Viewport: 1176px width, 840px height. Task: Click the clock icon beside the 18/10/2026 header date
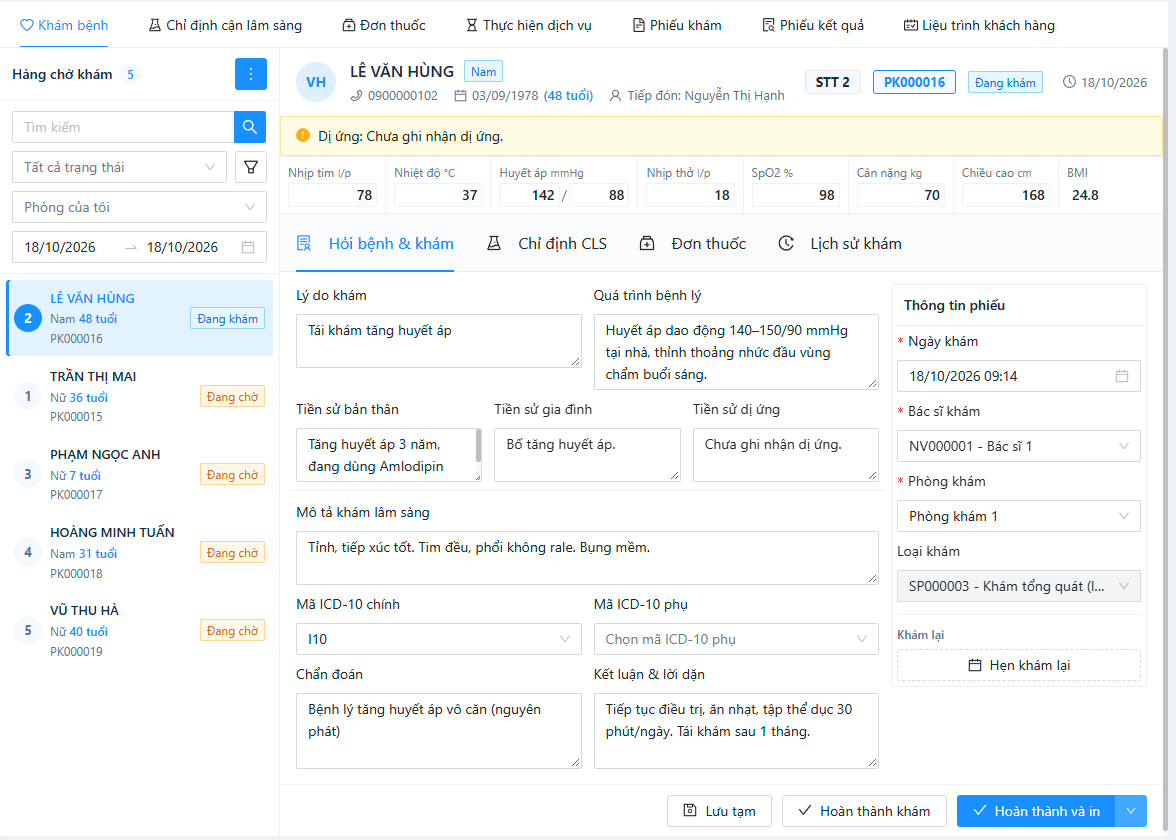(1070, 82)
